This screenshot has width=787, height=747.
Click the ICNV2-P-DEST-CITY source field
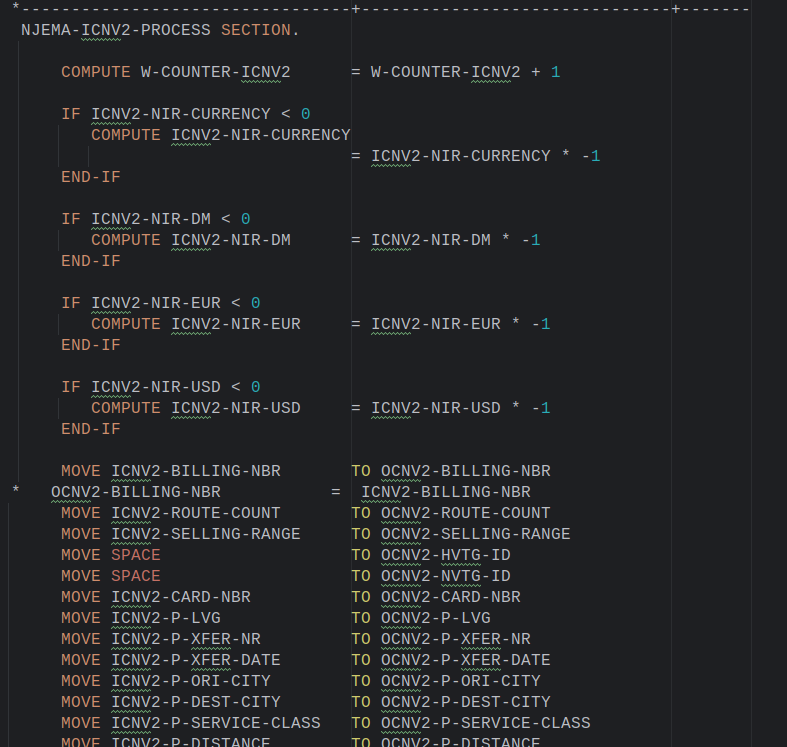195,702
